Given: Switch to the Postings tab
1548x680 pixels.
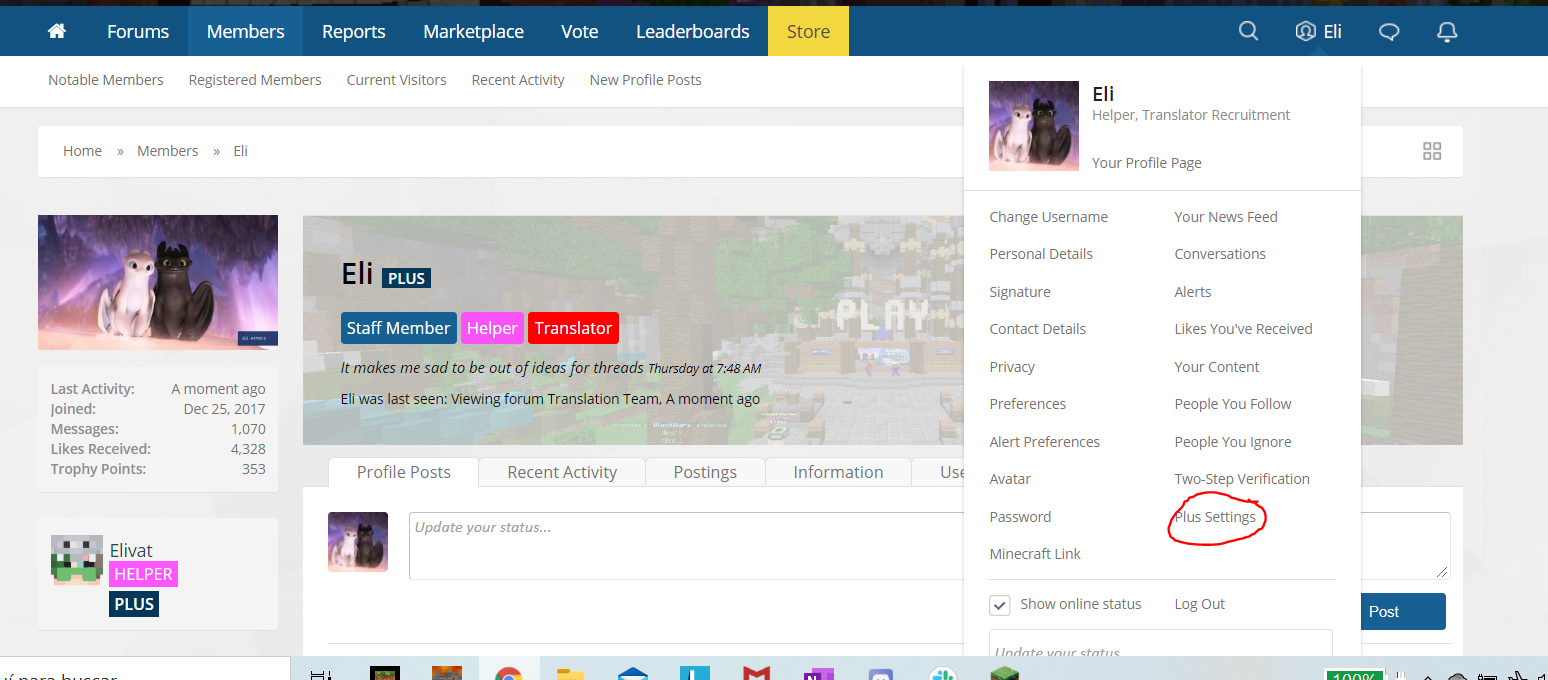Looking at the screenshot, I should tap(705, 472).
